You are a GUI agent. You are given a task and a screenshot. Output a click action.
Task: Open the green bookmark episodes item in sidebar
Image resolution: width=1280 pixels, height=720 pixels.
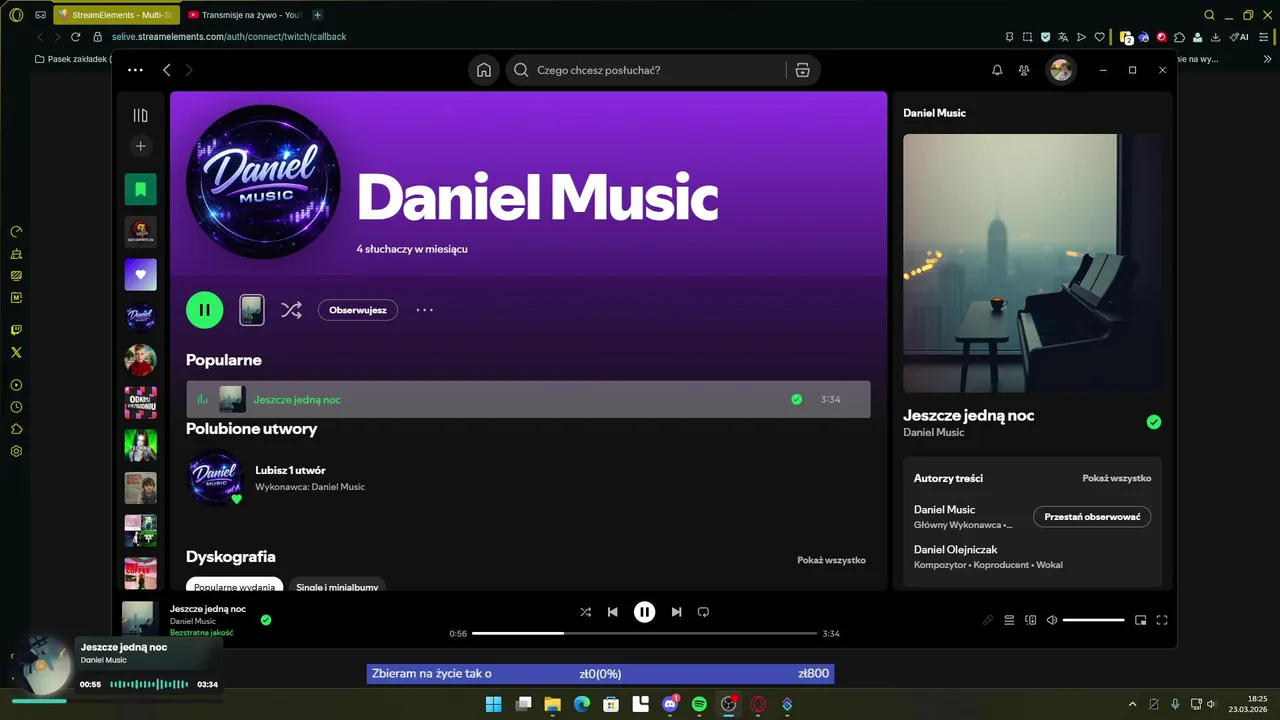click(140, 189)
